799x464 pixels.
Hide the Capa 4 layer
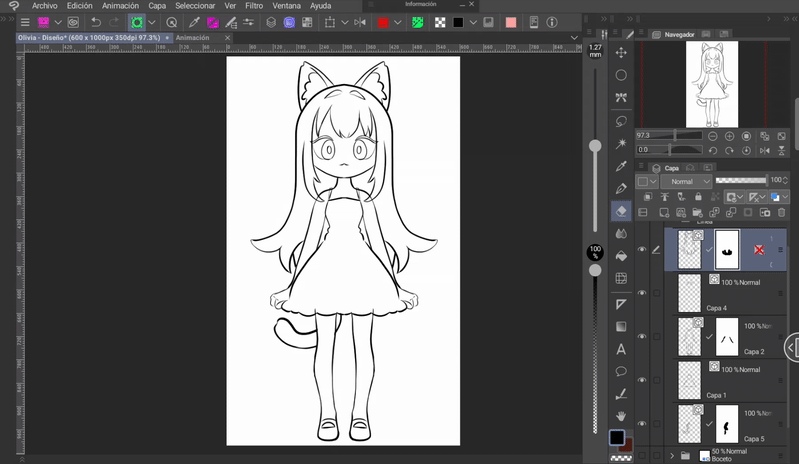pos(642,293)
